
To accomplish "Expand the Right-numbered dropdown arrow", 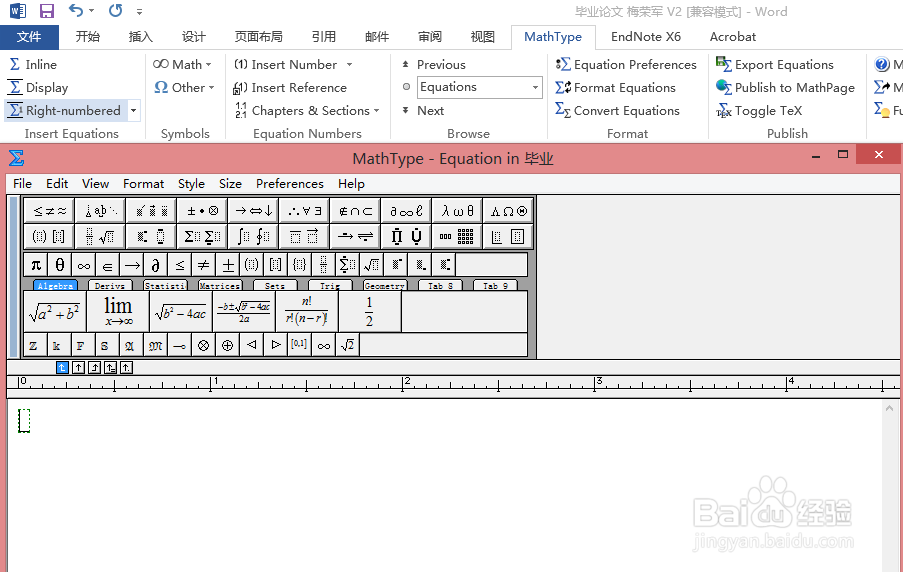I will [134, 110].
